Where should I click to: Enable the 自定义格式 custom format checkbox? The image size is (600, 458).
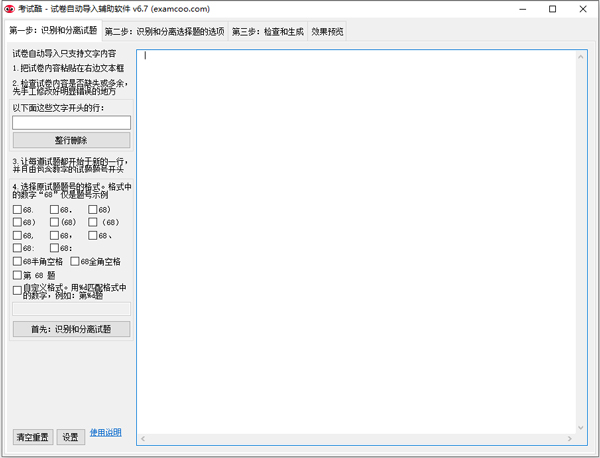[x=17, y=290]
